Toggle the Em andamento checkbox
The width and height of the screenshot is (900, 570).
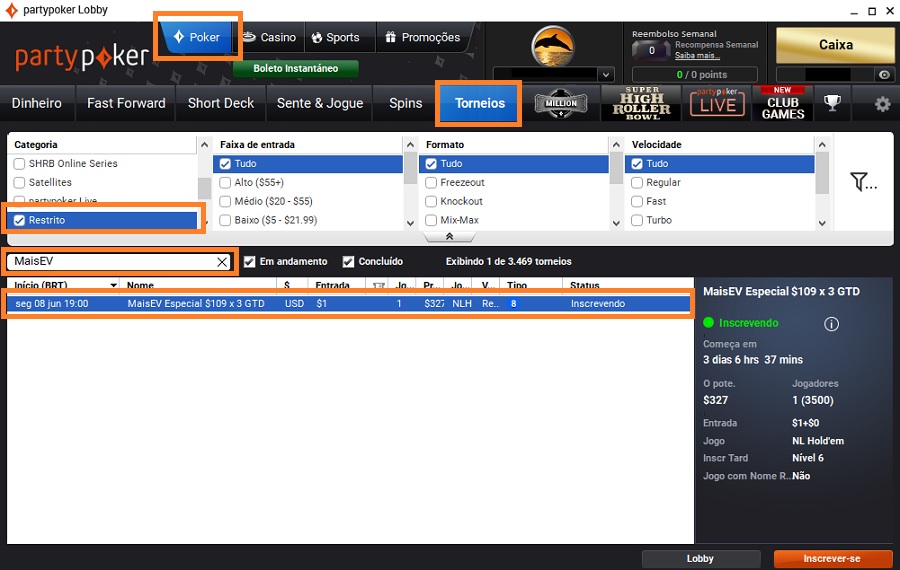249,262
